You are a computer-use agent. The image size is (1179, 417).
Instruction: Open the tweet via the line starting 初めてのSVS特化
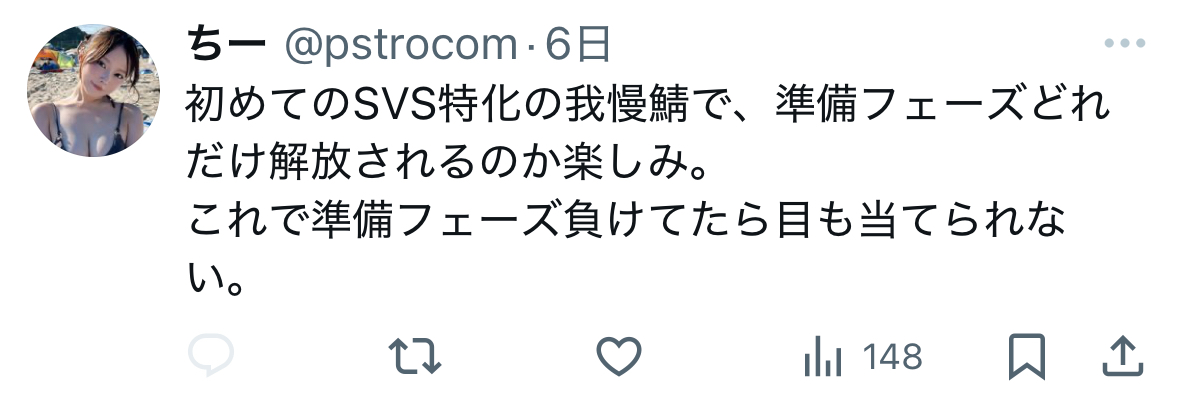coord(647,107)
